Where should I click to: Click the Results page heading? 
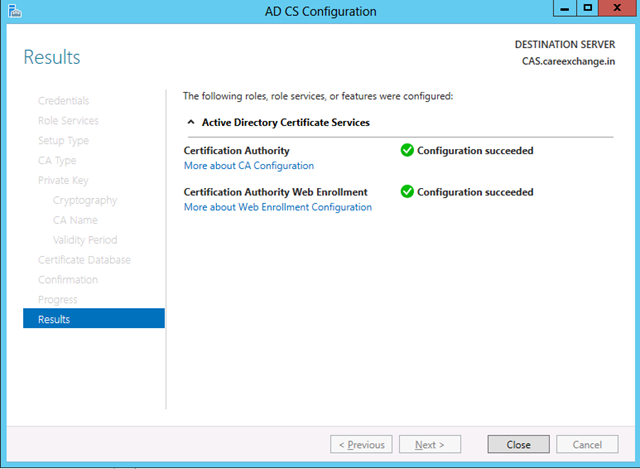click(x=52, y=57)
